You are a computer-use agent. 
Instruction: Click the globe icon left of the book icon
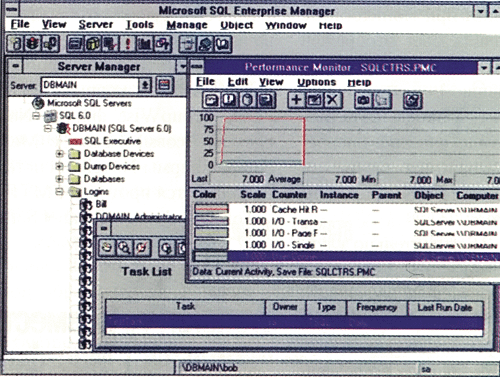205,44
